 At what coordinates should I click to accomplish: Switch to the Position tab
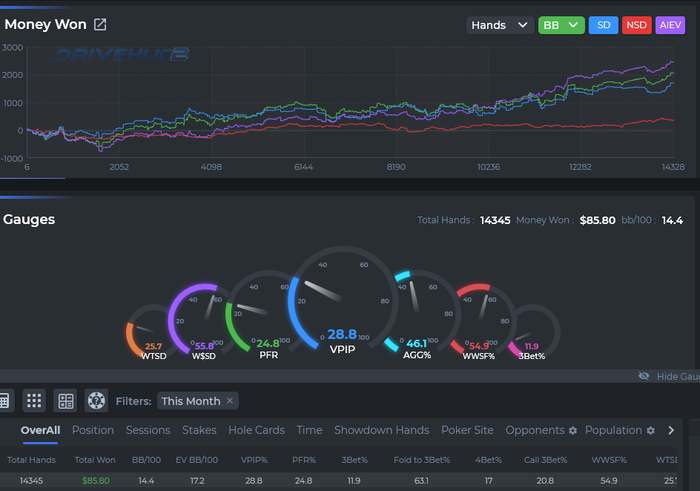click(x=93, y=430)
